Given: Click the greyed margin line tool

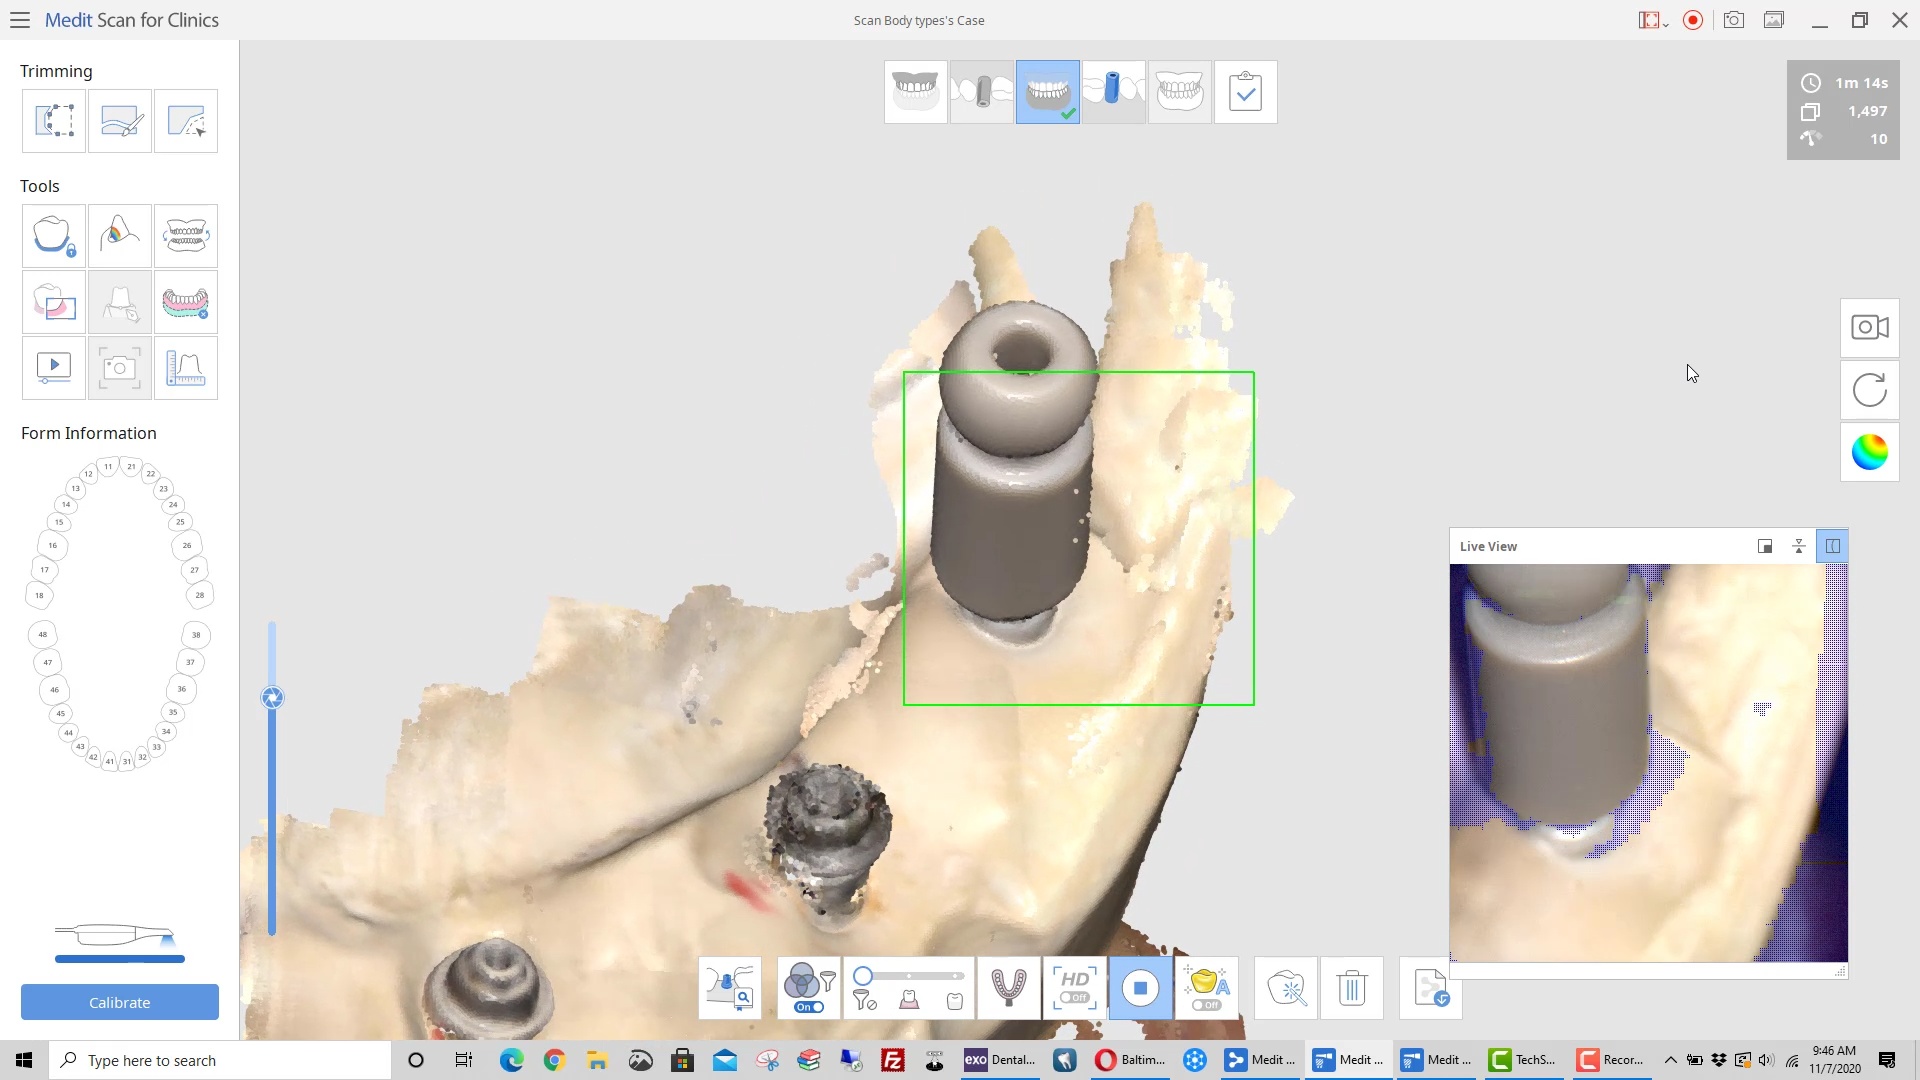Looking at the screenshot, I should click(x=120, y=302).
